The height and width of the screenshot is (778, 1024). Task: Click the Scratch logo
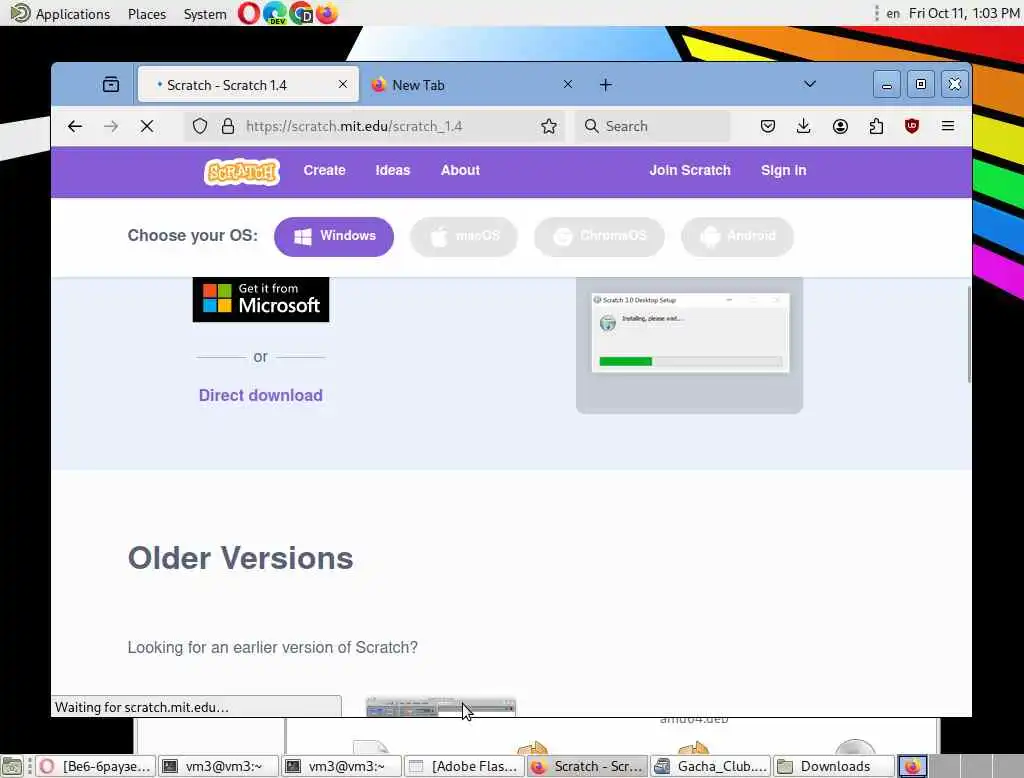[242, 172]
